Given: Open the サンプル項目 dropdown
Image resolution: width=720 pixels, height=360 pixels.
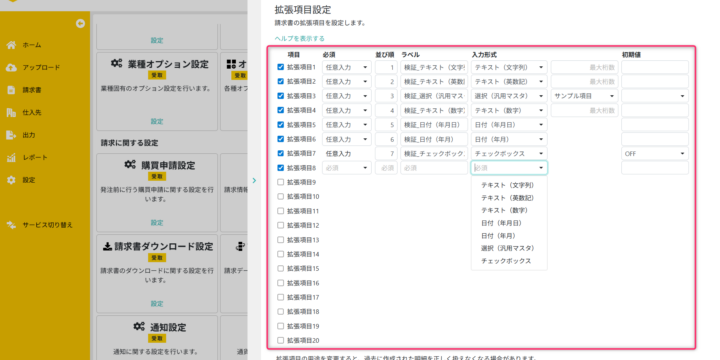Looking at the screenshot, I should pyautogui.click(x=585, y=96).
